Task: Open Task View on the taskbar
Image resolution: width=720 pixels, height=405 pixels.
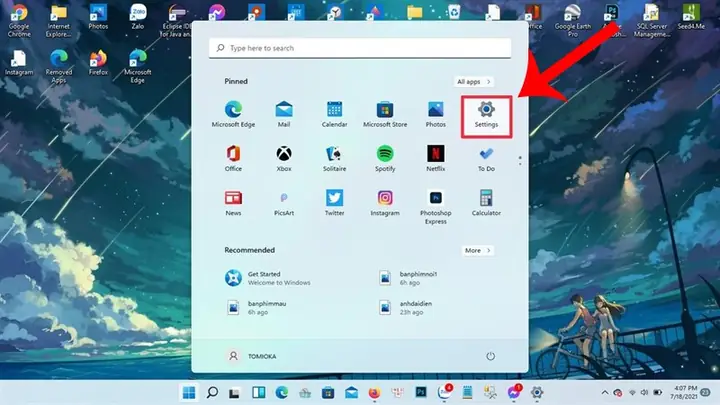Action: tap(235, 393)
